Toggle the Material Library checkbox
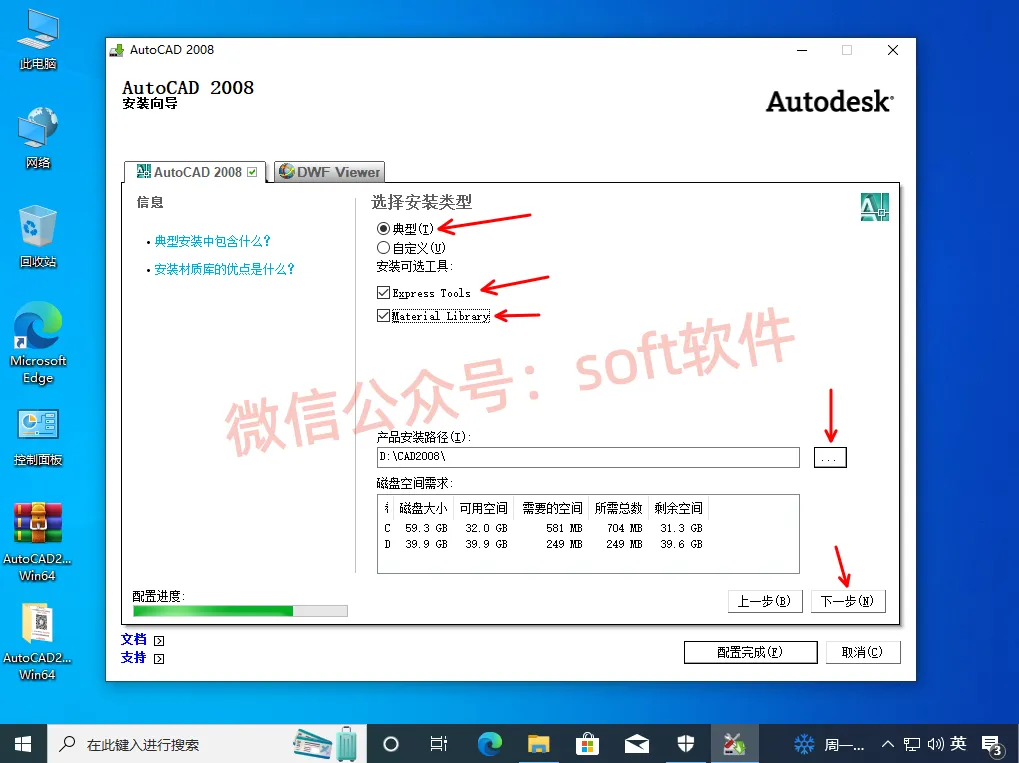Image resolution: width=1019 pixels, height=763 pixels. pyautogui.click(x=383, y=316)
